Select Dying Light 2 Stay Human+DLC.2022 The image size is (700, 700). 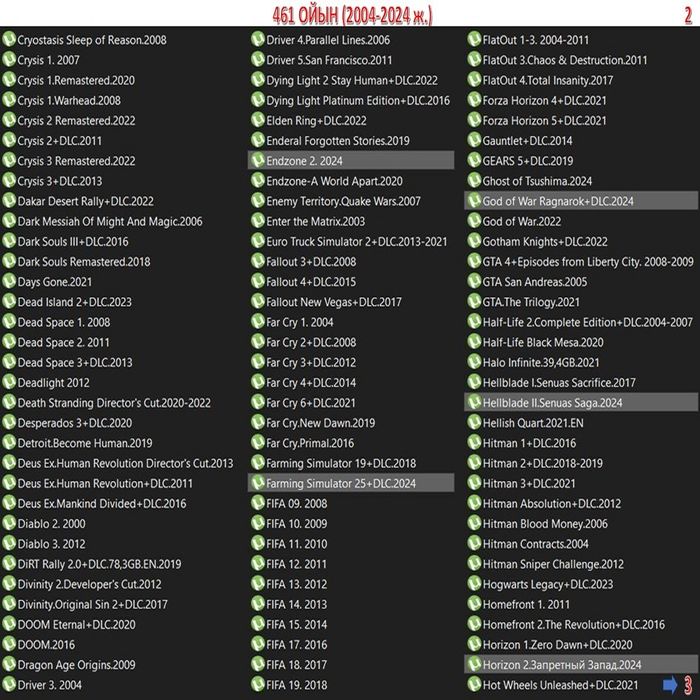[x=352, y=80]
